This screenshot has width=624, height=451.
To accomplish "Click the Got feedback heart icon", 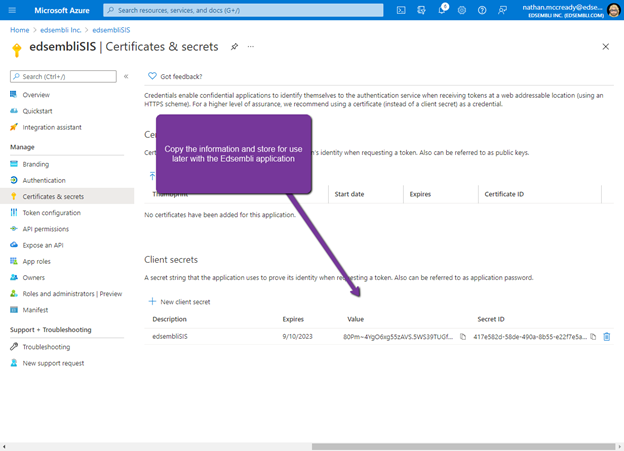I will 152,76.
